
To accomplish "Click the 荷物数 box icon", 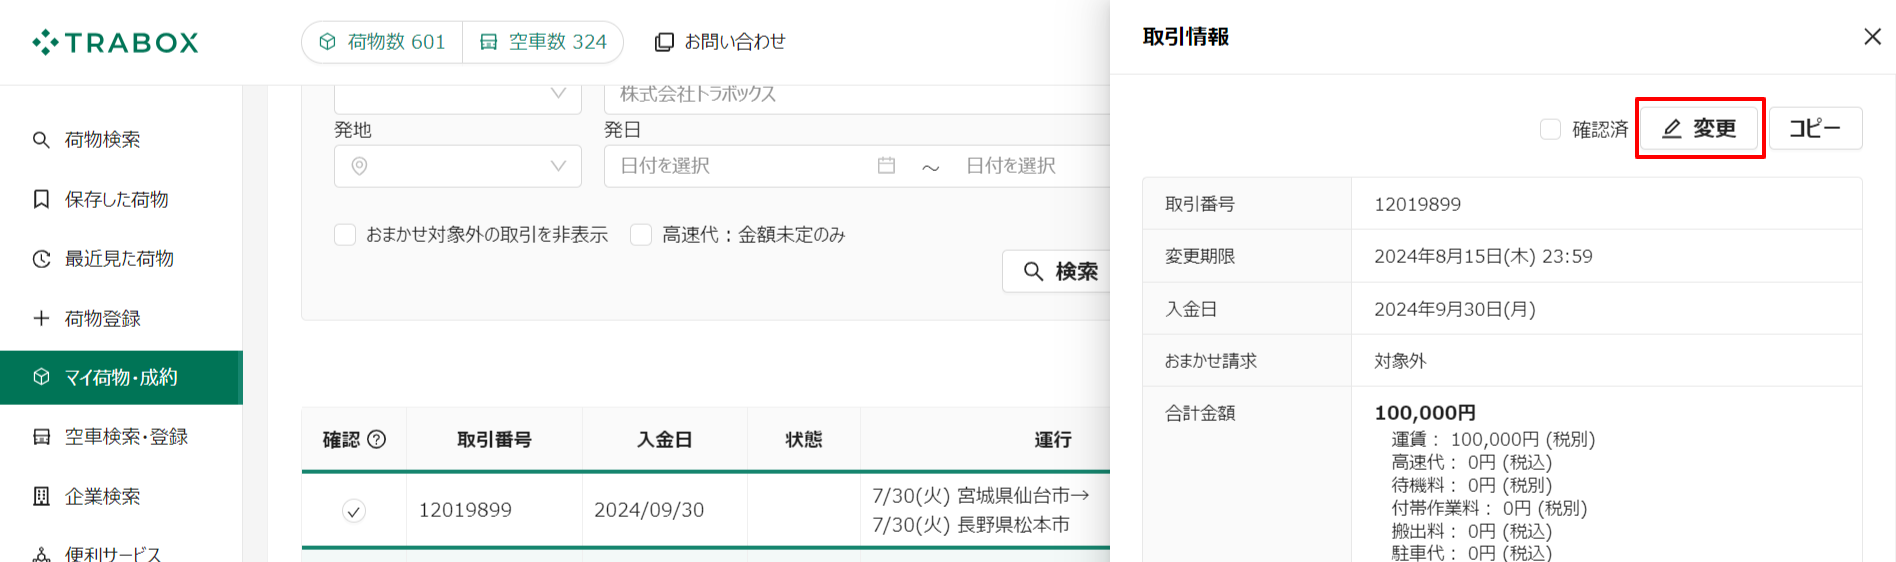I will pyautogui.click(x=327, y=42).
